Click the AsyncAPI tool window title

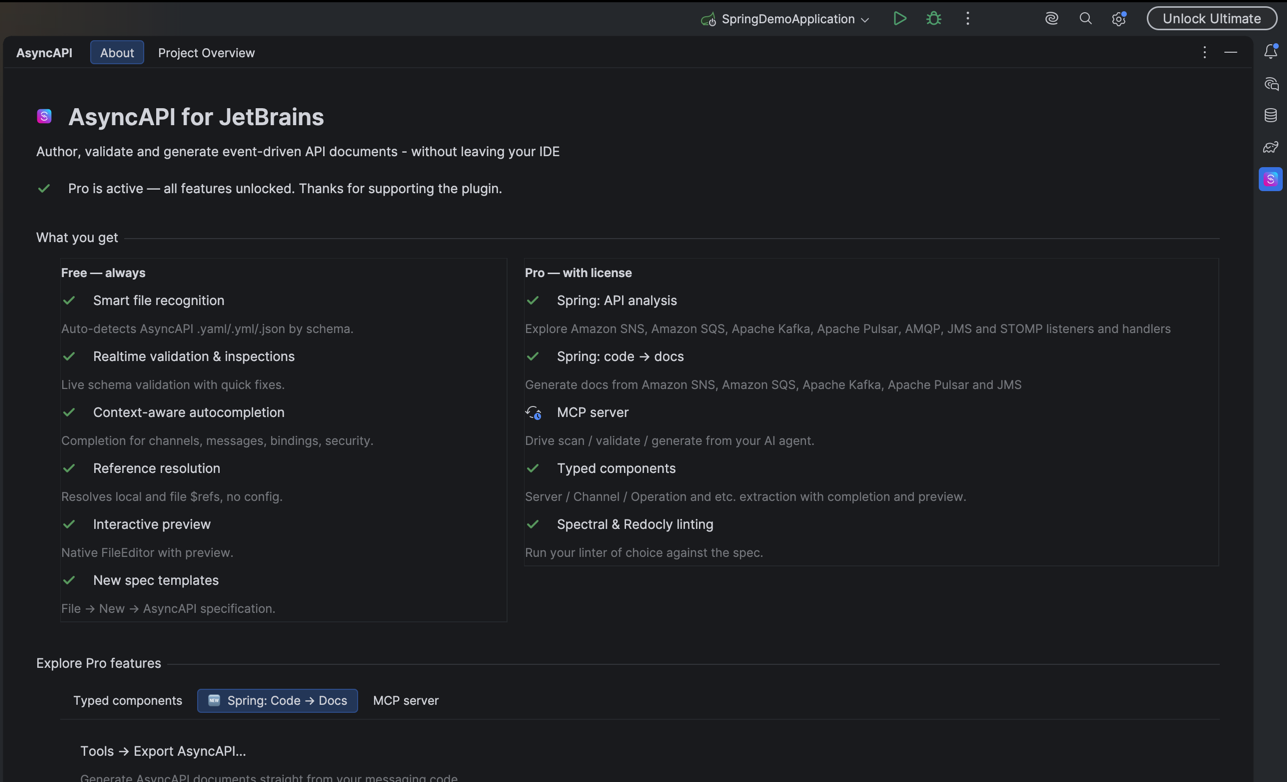pyautogui.click(x=44, y=52)
